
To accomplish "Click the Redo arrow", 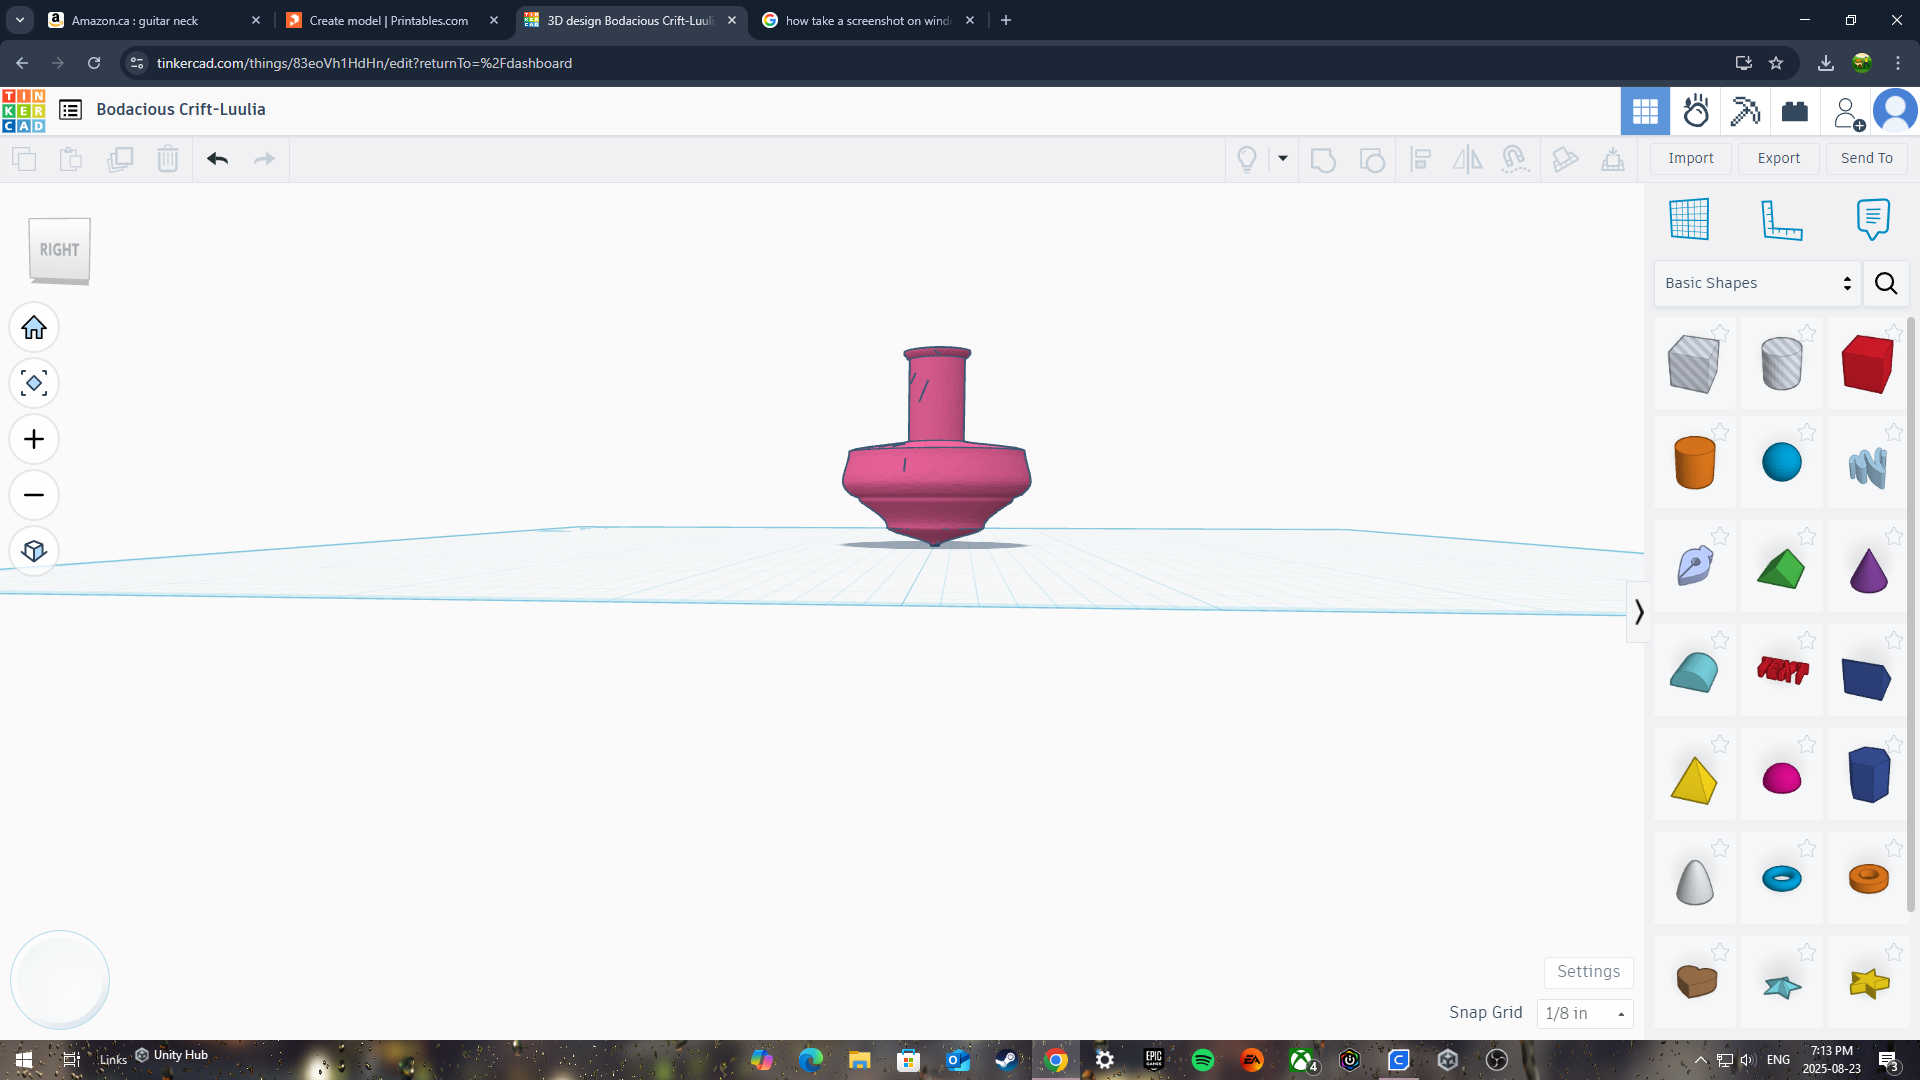I will 264,159.
